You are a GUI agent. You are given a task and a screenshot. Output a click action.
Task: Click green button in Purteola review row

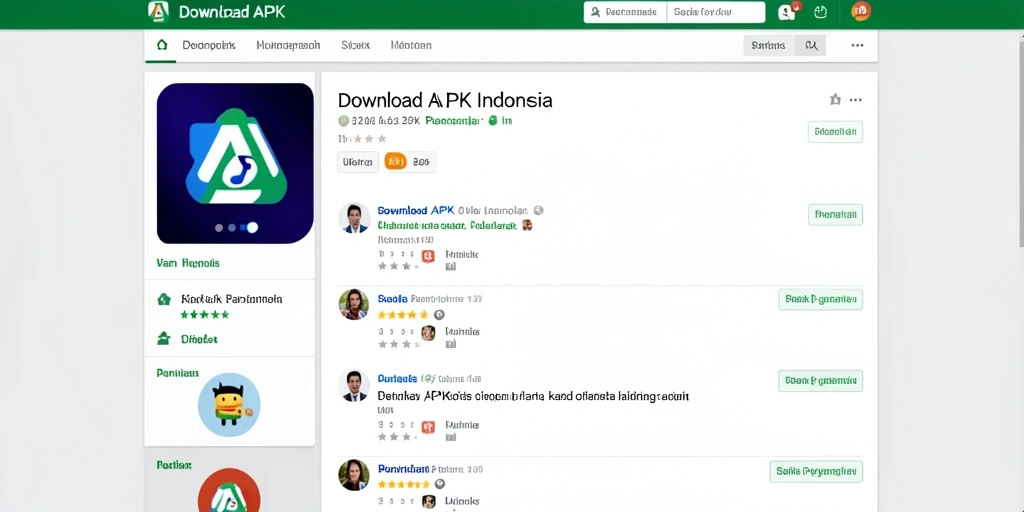point(820,381)
